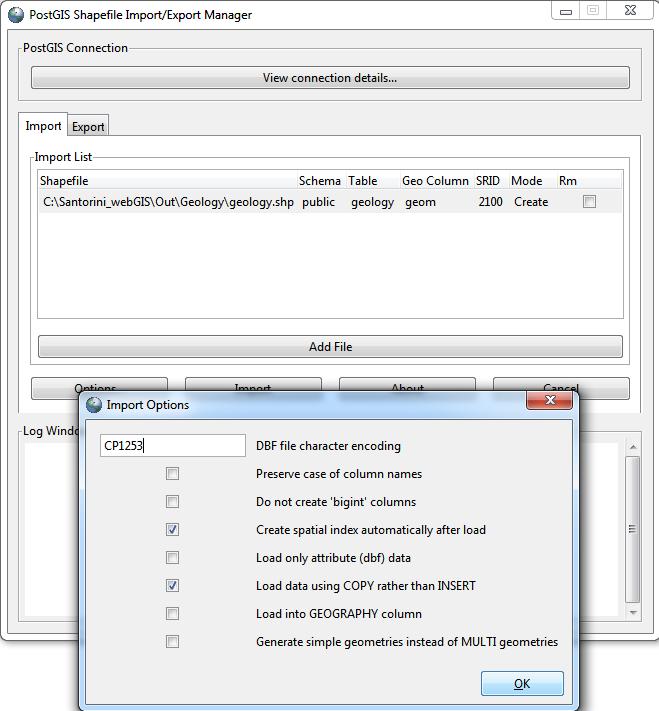This screenshot has width=659, height=711.
Task: Enable Do not create 'bigint' columns
Action: tap(172, 502)
